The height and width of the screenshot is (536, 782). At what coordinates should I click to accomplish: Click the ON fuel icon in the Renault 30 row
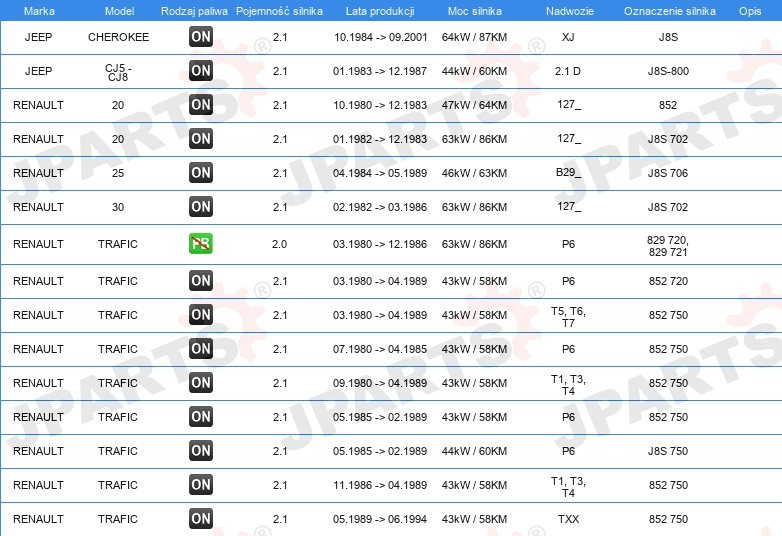(201, 206)
